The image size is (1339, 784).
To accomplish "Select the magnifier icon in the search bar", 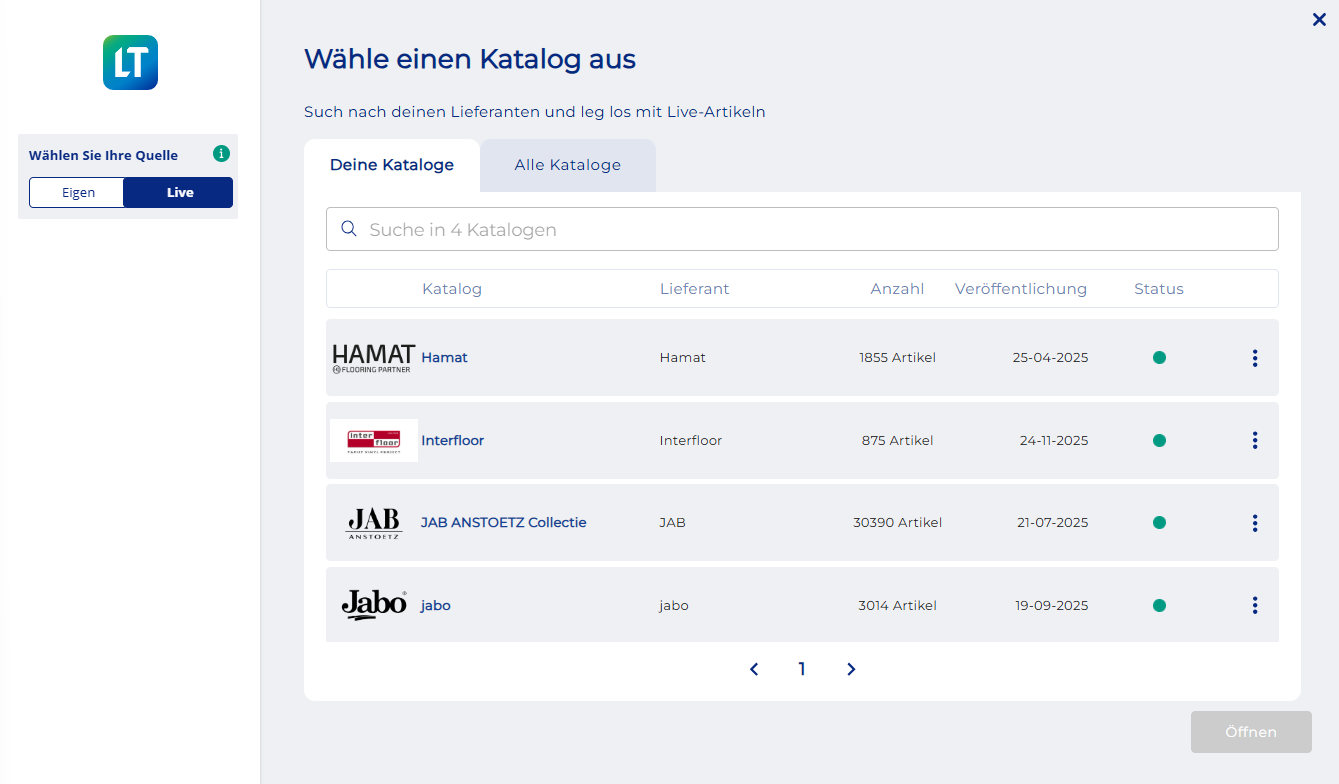I will [x=348, y=229].
